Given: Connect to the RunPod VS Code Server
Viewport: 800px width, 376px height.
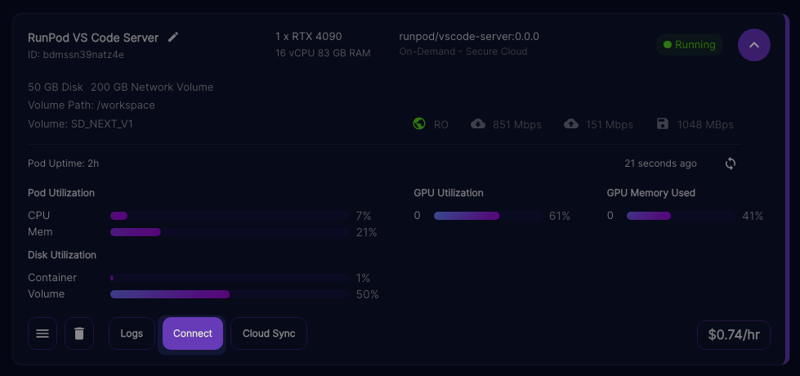Looking at the screenshot, I should coord(192,334).
